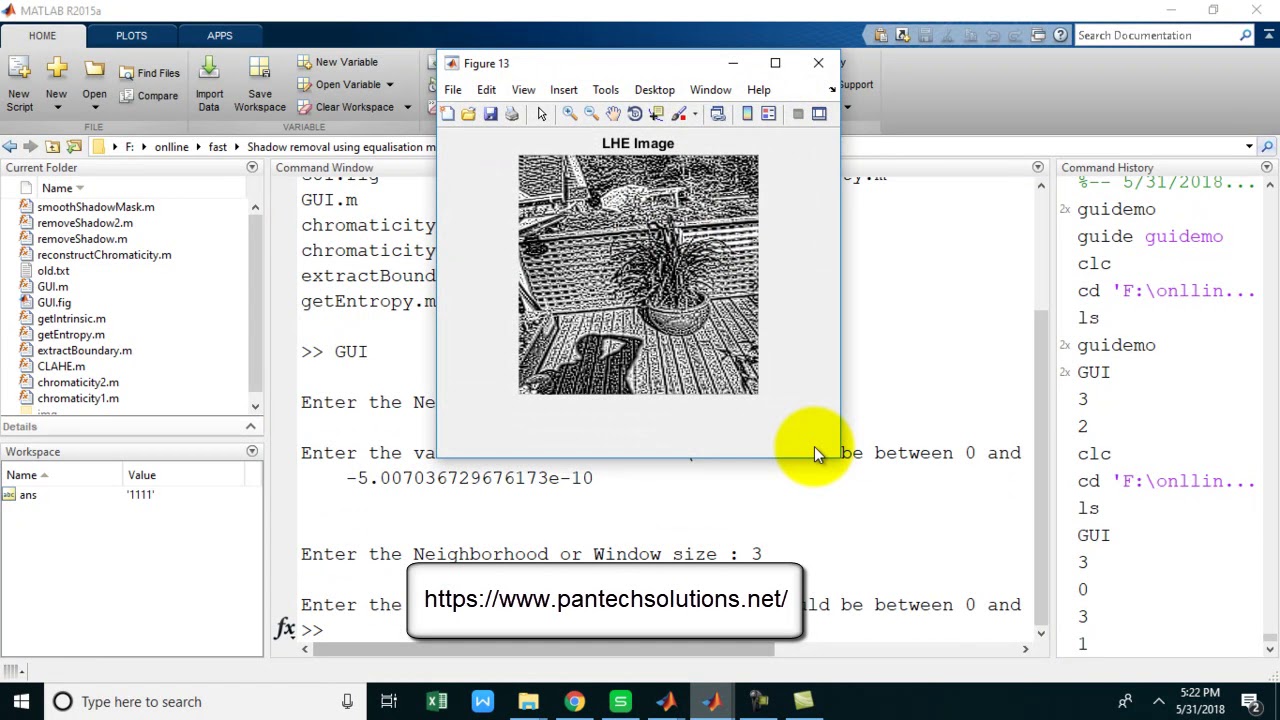Insert a legend using the toolbar icon

(x=769, y=114)
